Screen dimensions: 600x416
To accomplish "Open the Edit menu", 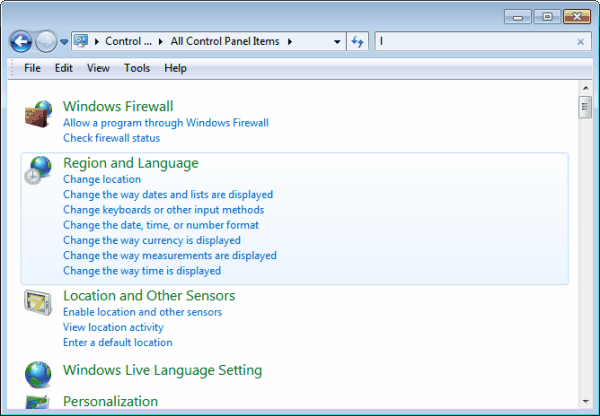I will 64,68.
